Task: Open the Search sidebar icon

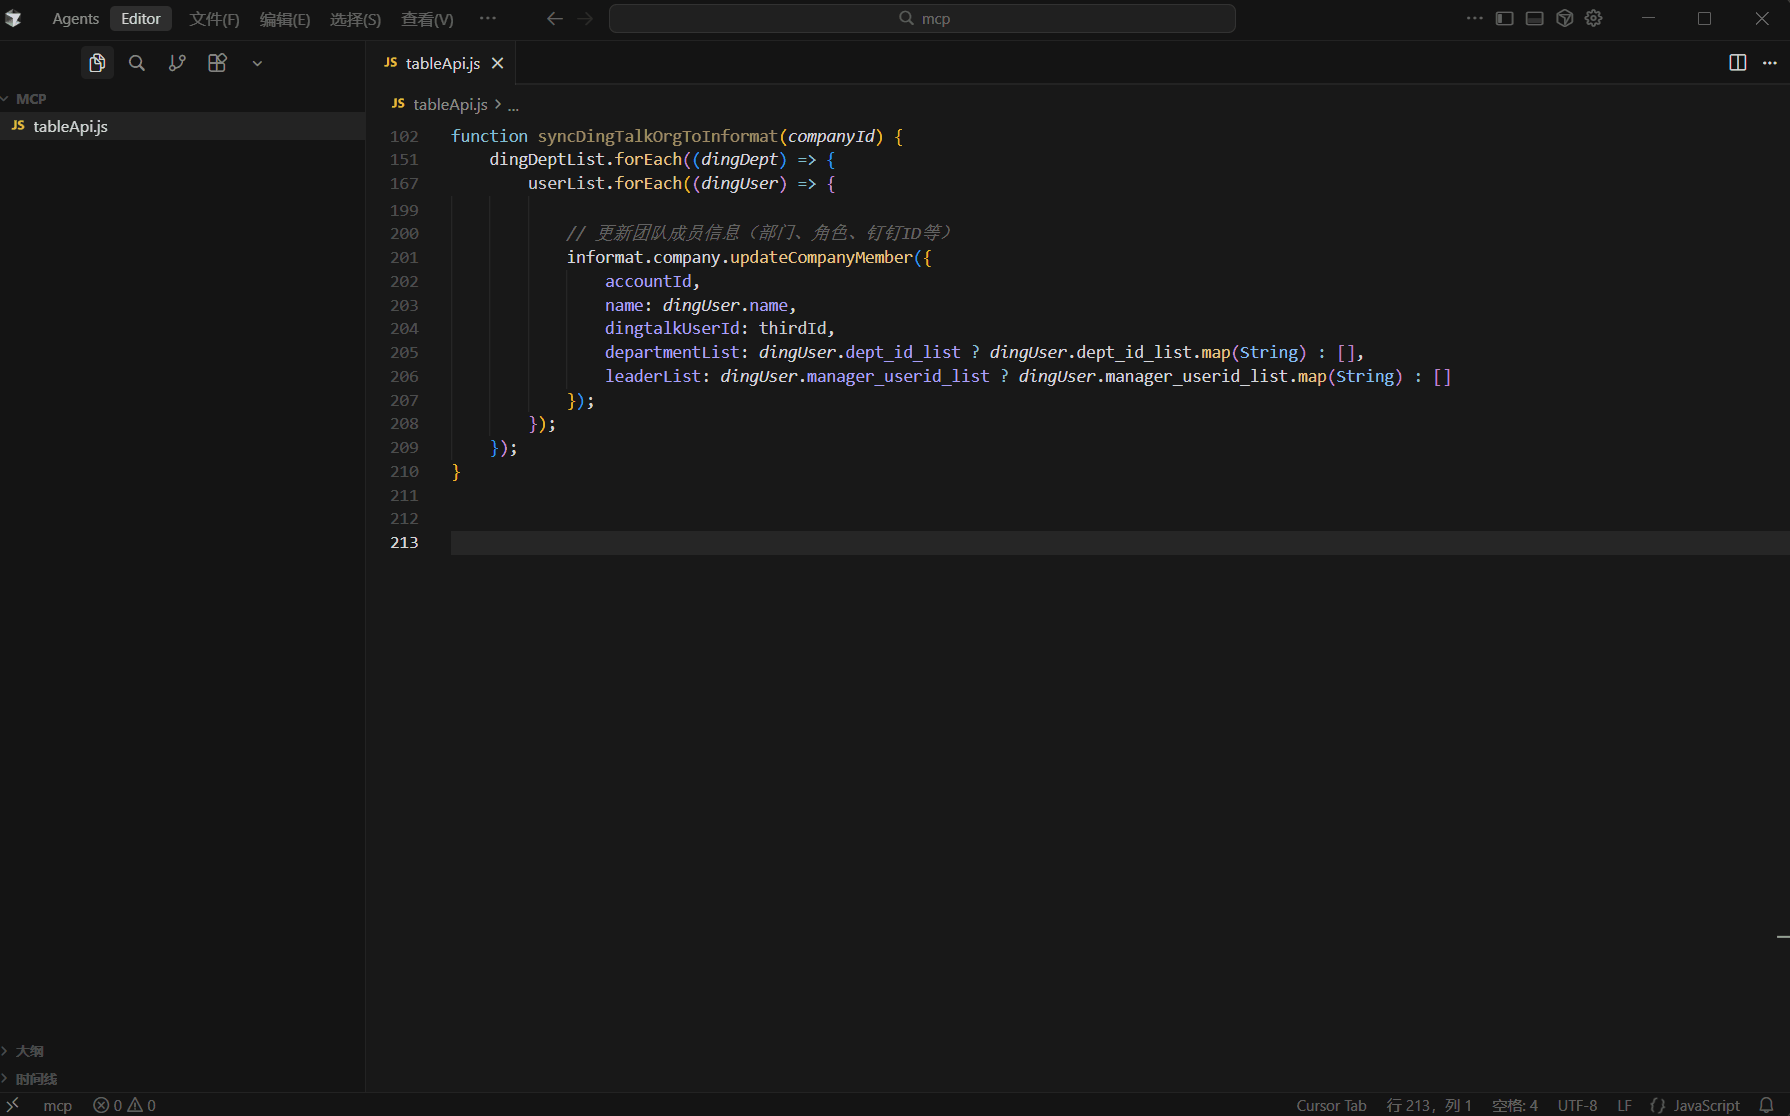Action: 137,63
